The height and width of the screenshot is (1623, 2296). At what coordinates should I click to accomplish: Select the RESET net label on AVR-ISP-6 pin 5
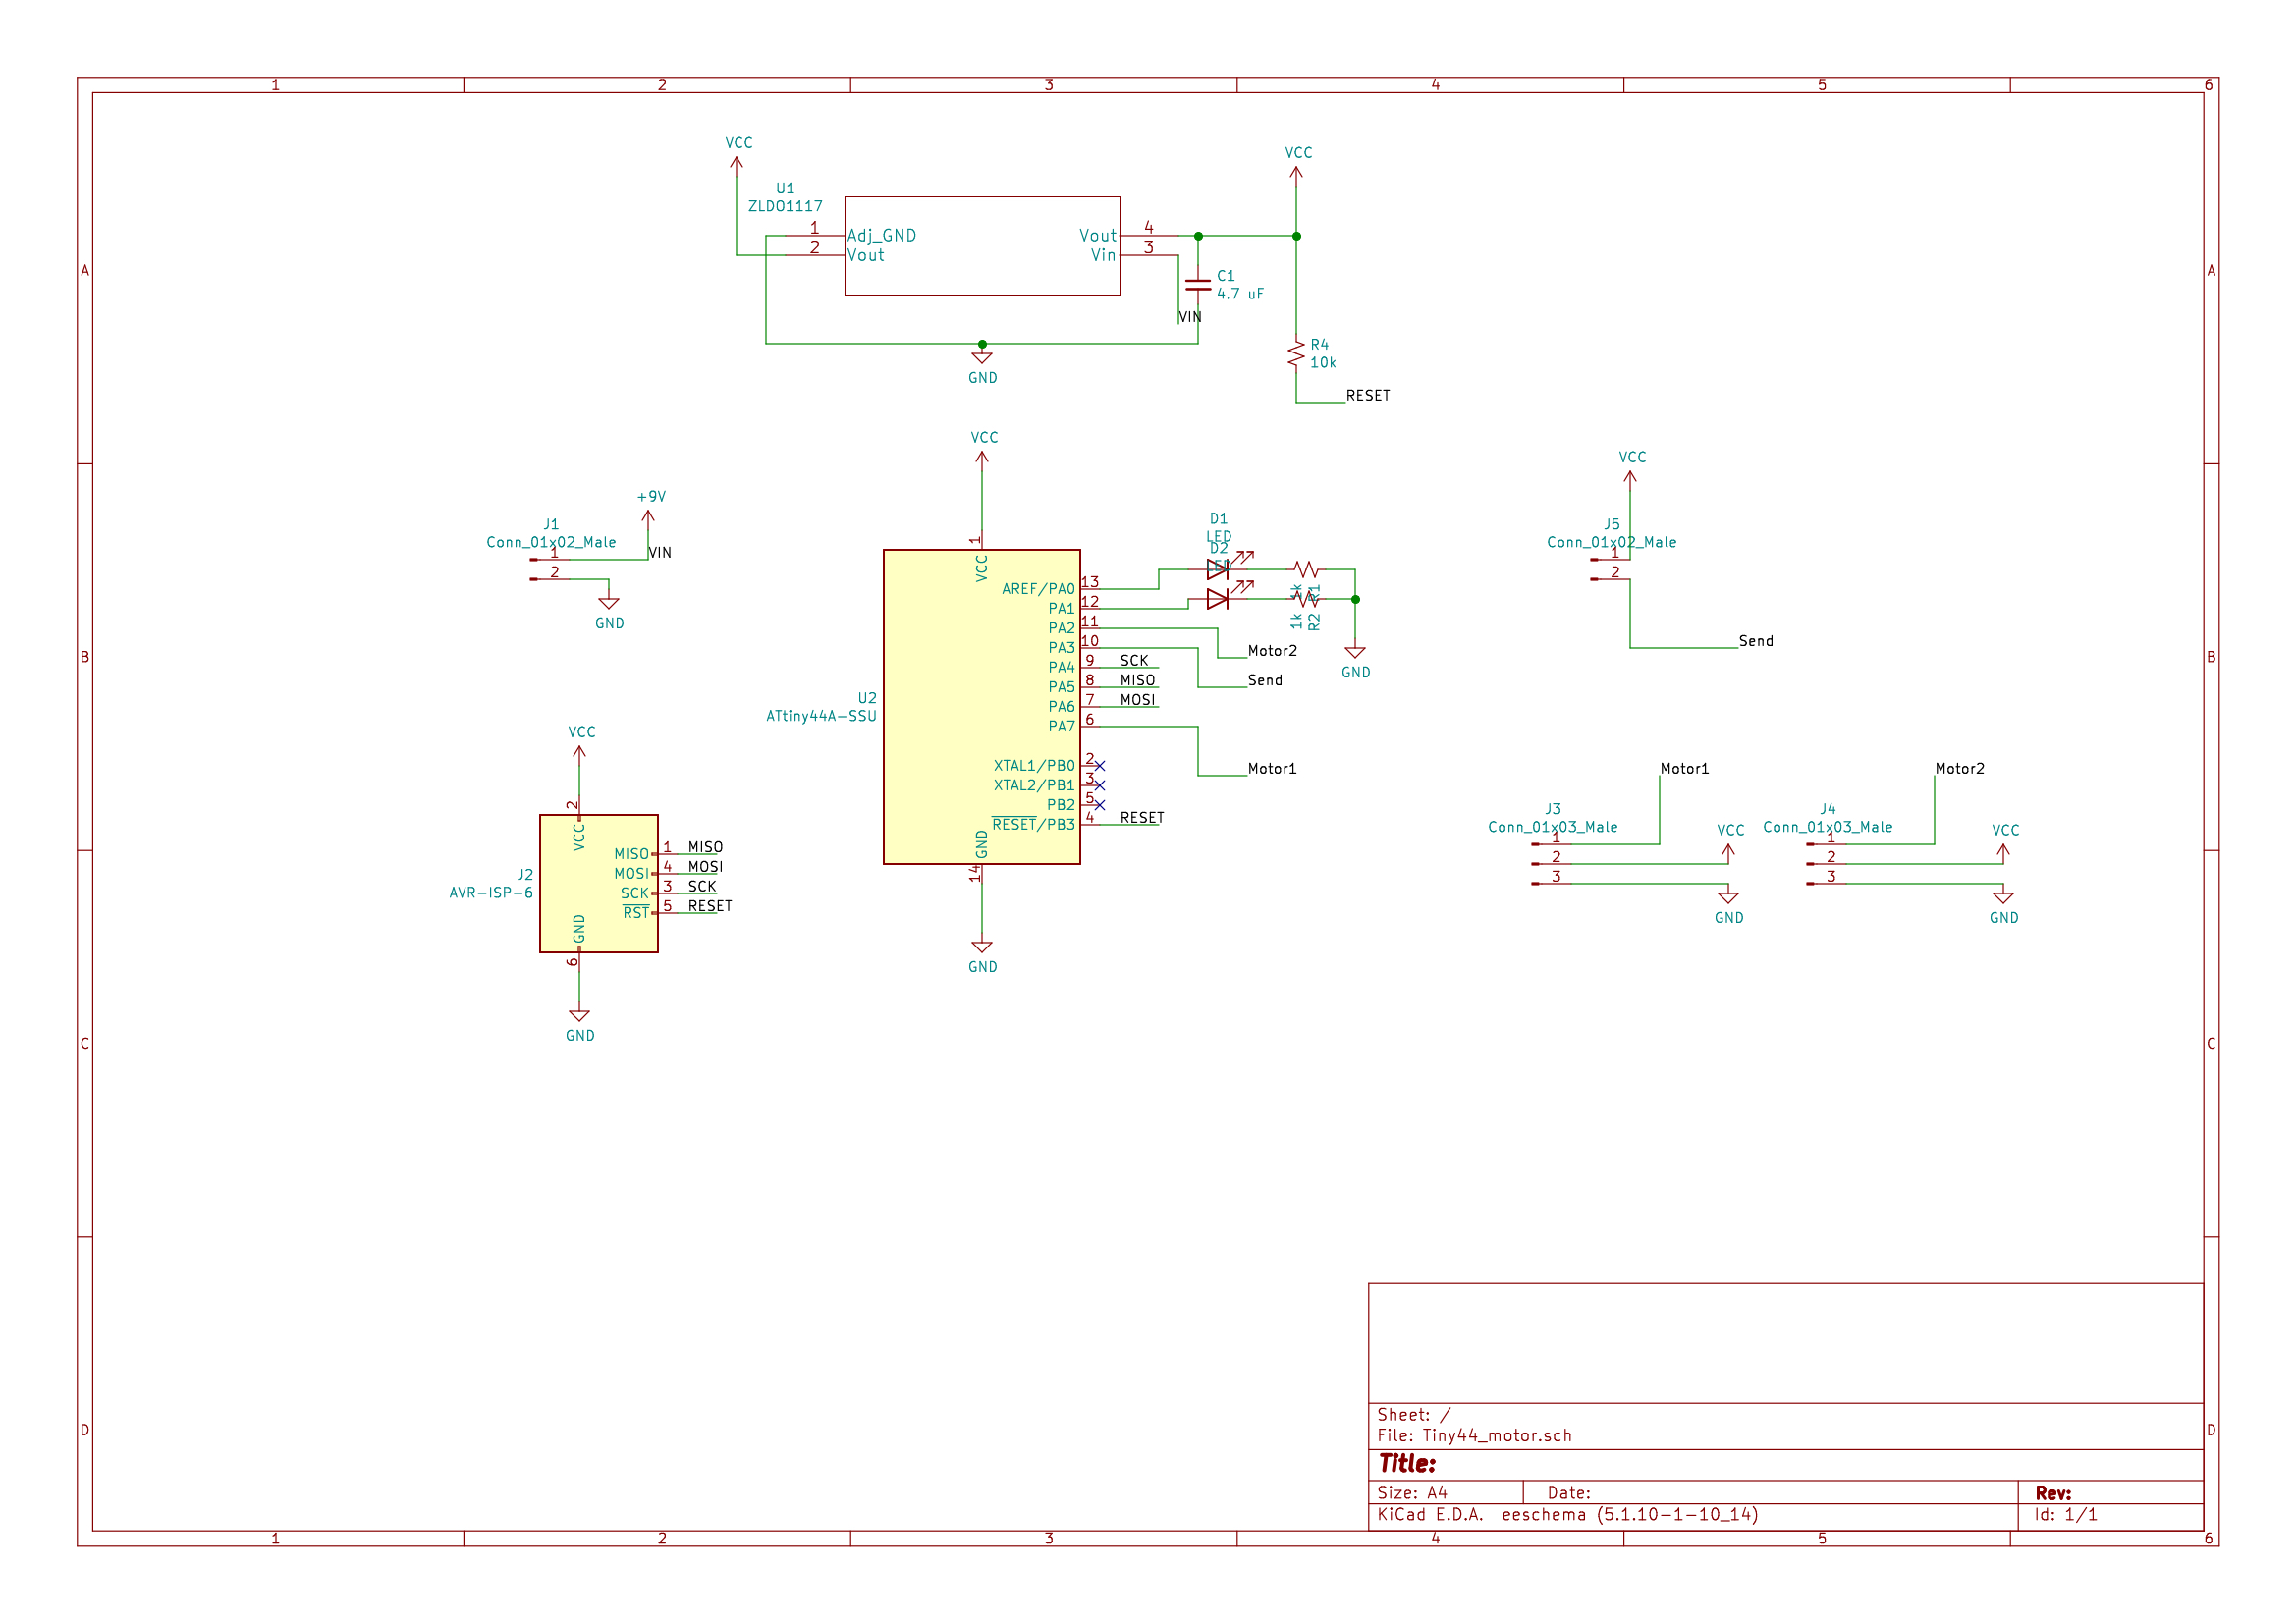710,906
